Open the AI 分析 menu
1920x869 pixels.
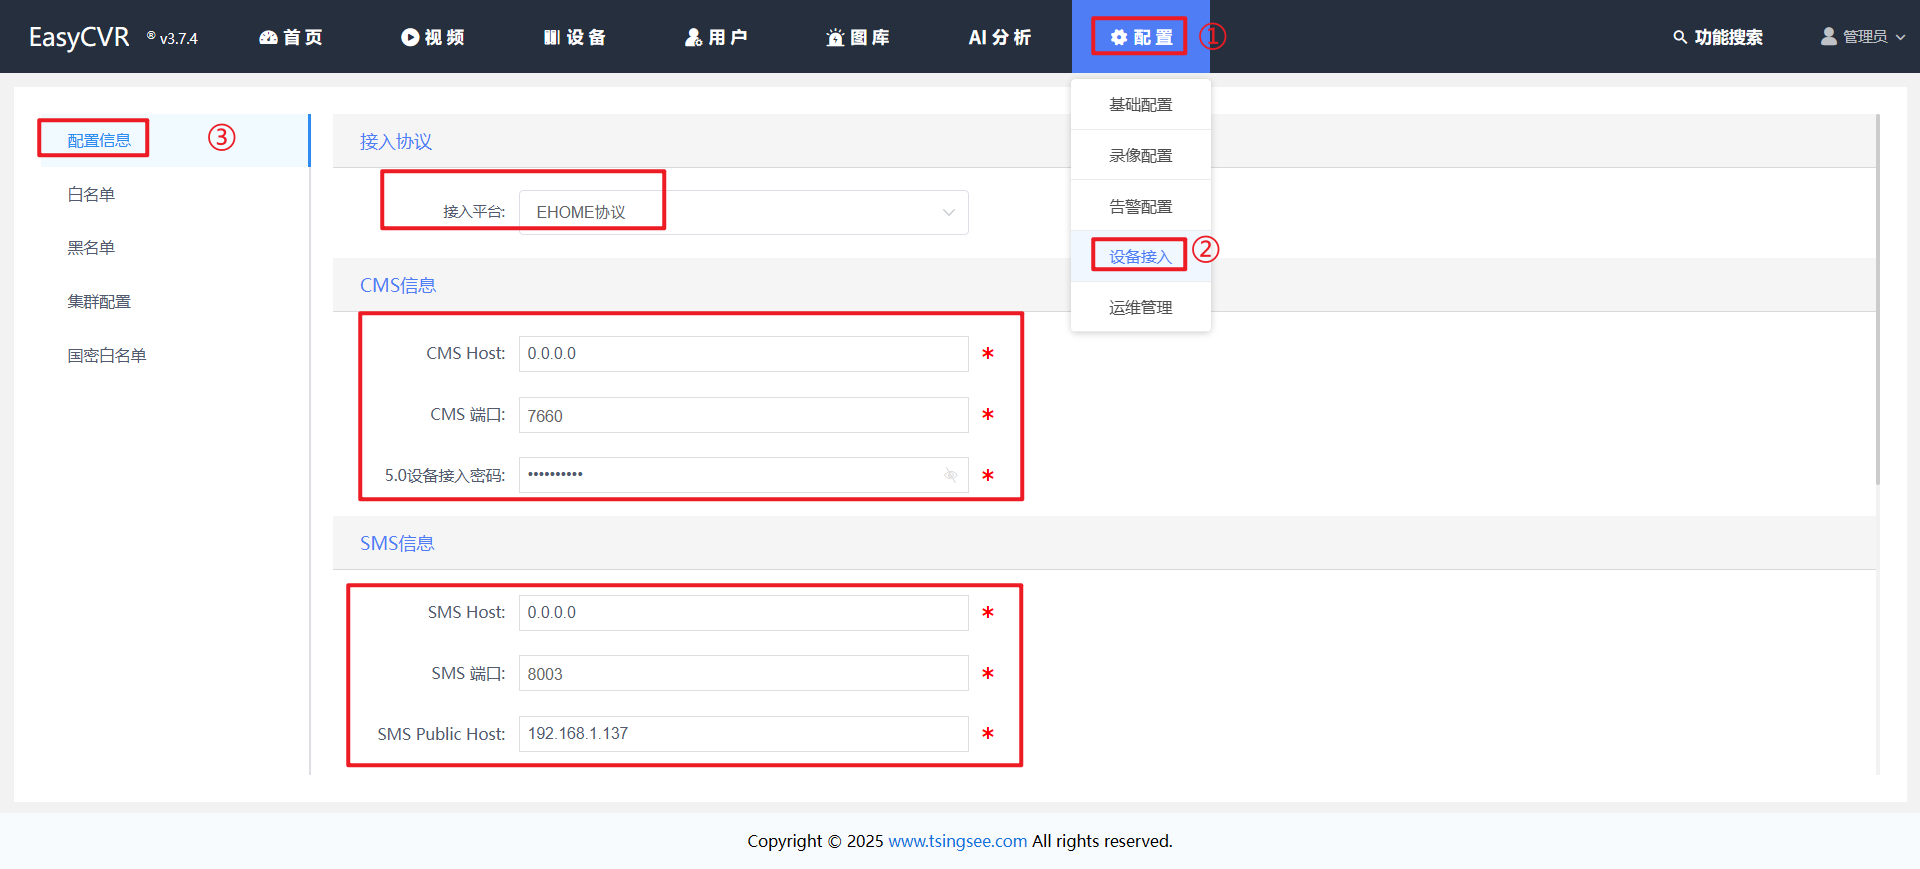(x=999, y=37)
